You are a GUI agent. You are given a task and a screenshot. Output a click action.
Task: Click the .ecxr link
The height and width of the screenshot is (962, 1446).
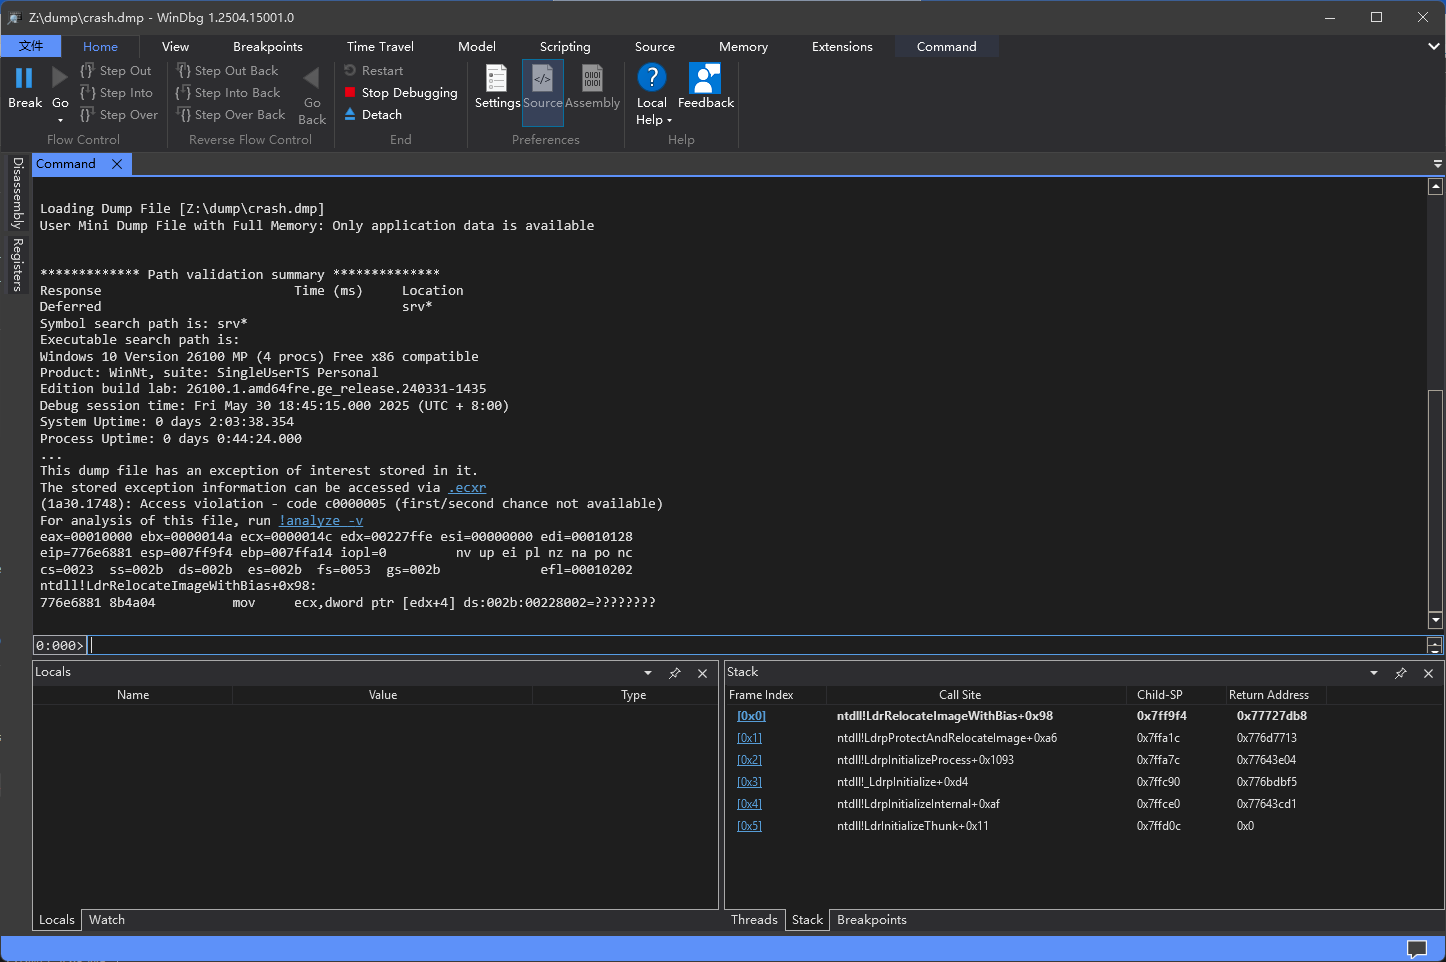tap(467, 488)
